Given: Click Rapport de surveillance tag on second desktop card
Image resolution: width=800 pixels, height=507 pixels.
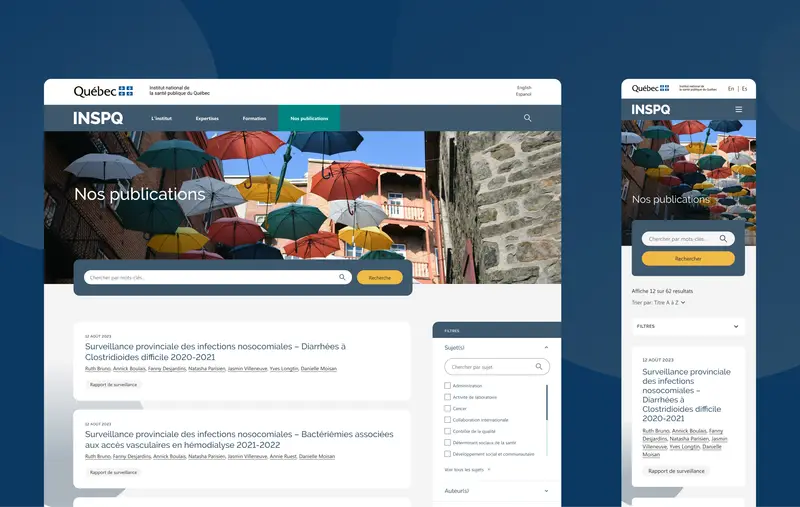Looking at the screenshot, I should 113,472.
